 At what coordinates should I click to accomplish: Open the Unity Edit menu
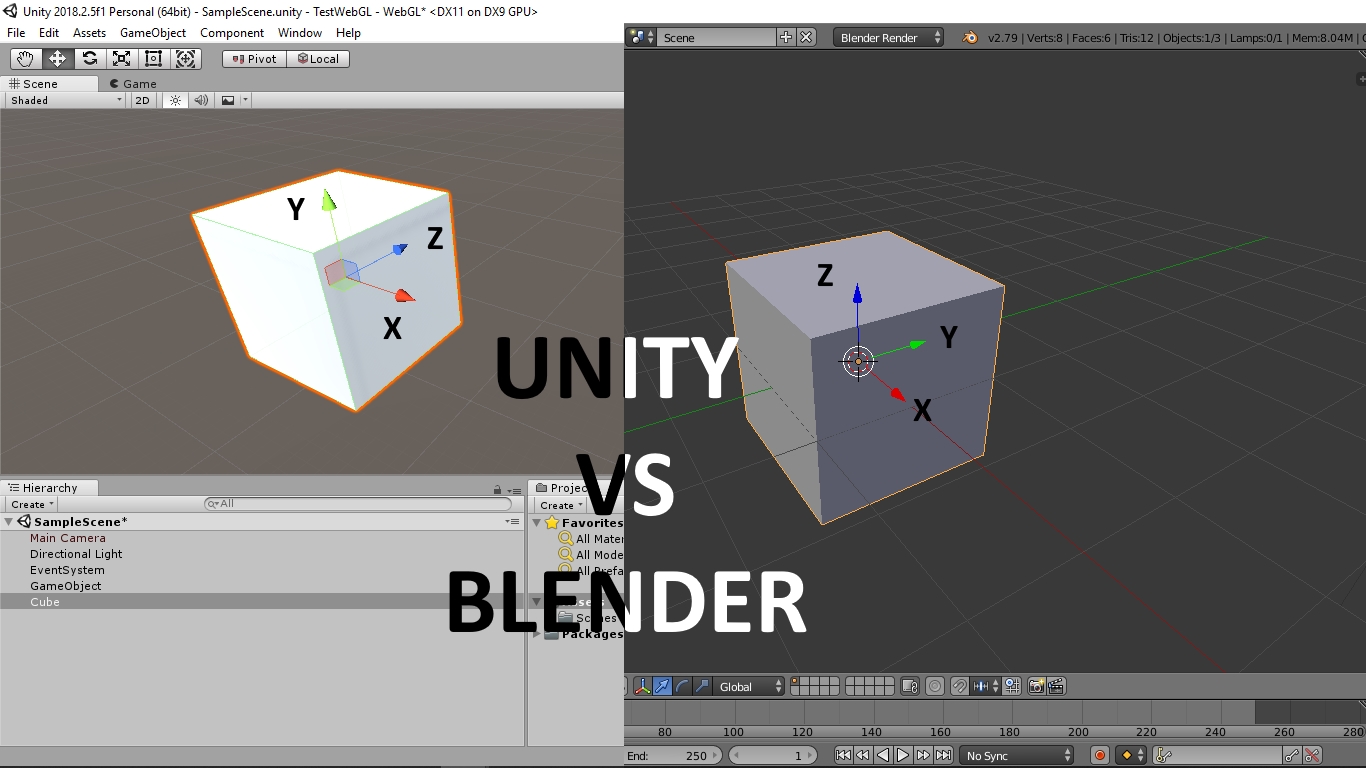pos(49,33)
